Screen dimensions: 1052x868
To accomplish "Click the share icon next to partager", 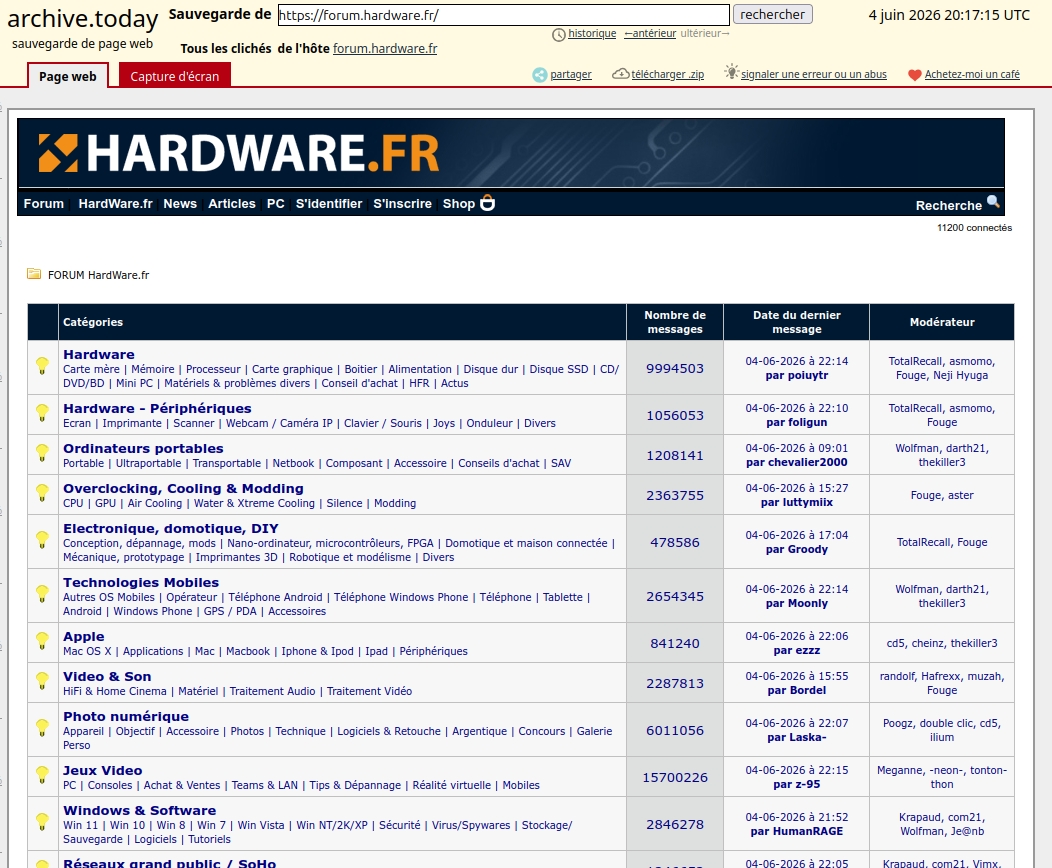I will (x=539, y=75).
